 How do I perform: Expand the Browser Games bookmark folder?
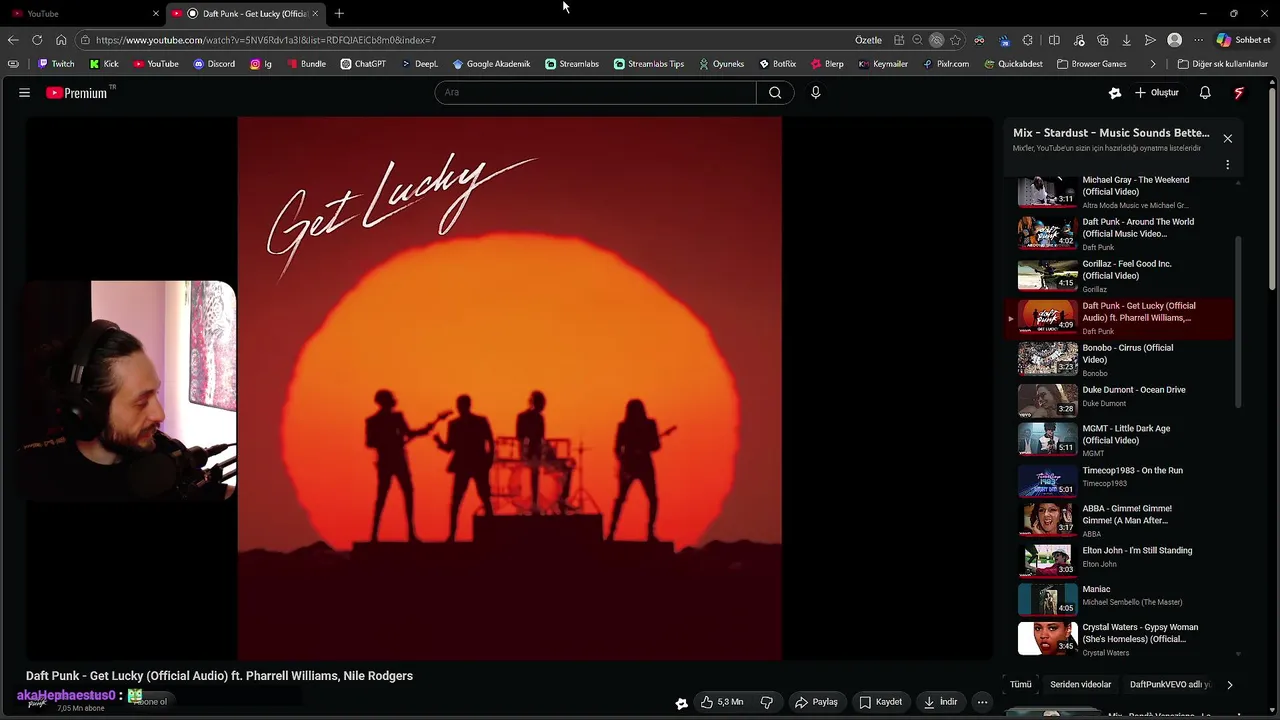coord(1091,64)
